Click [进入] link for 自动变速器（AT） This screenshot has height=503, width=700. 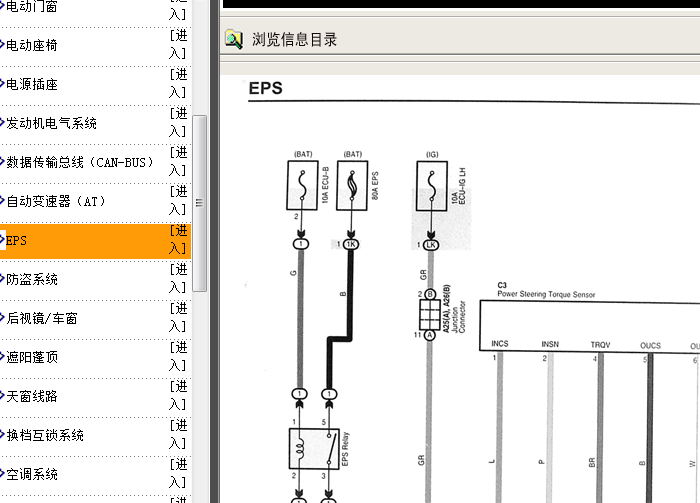coord(178,200)
